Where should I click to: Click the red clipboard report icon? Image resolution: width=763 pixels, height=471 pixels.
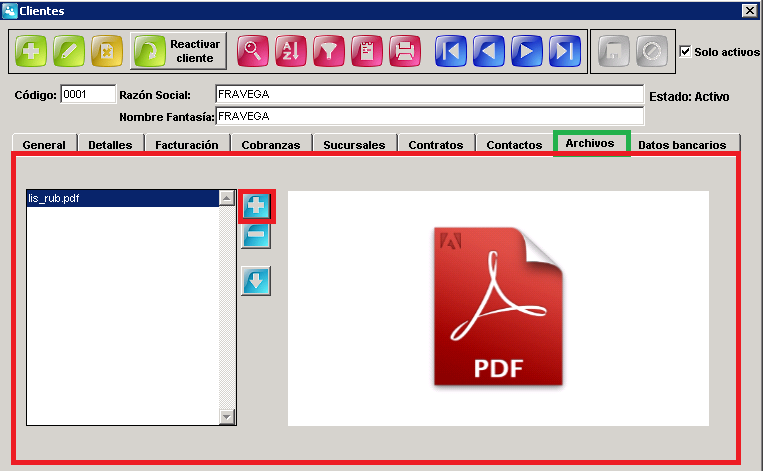pos(366,51)
